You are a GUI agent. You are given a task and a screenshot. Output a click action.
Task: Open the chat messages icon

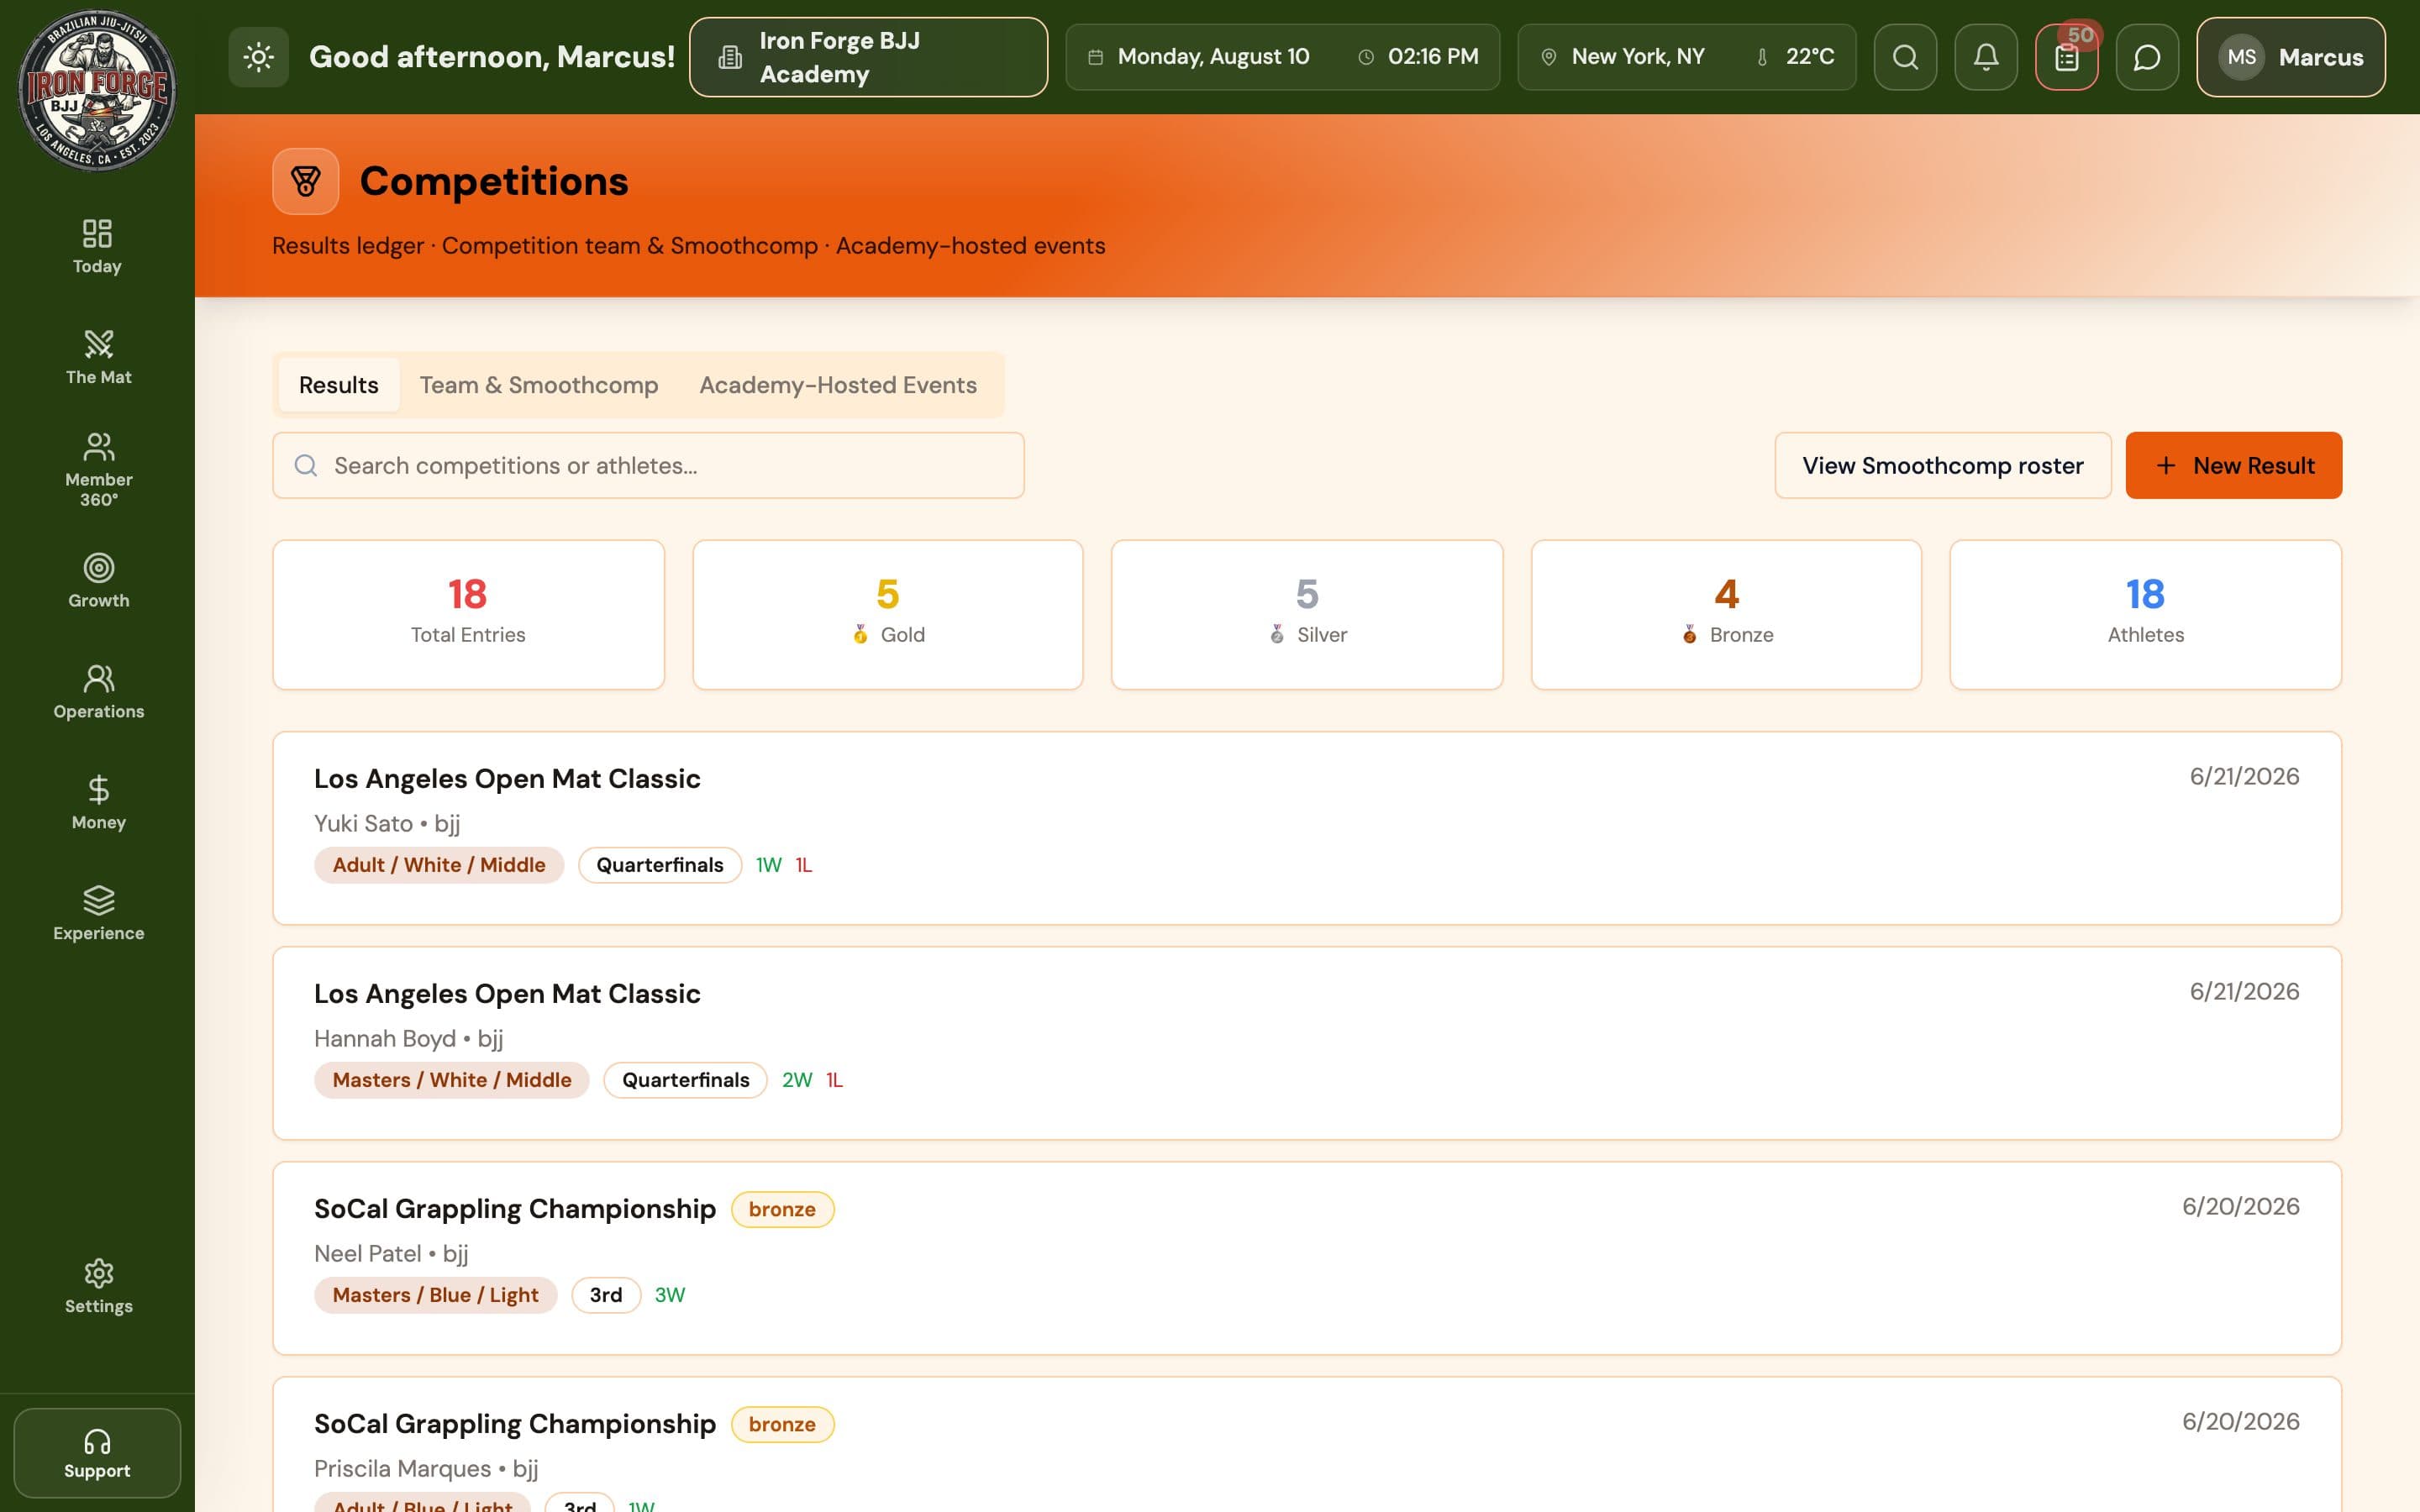2147,57
